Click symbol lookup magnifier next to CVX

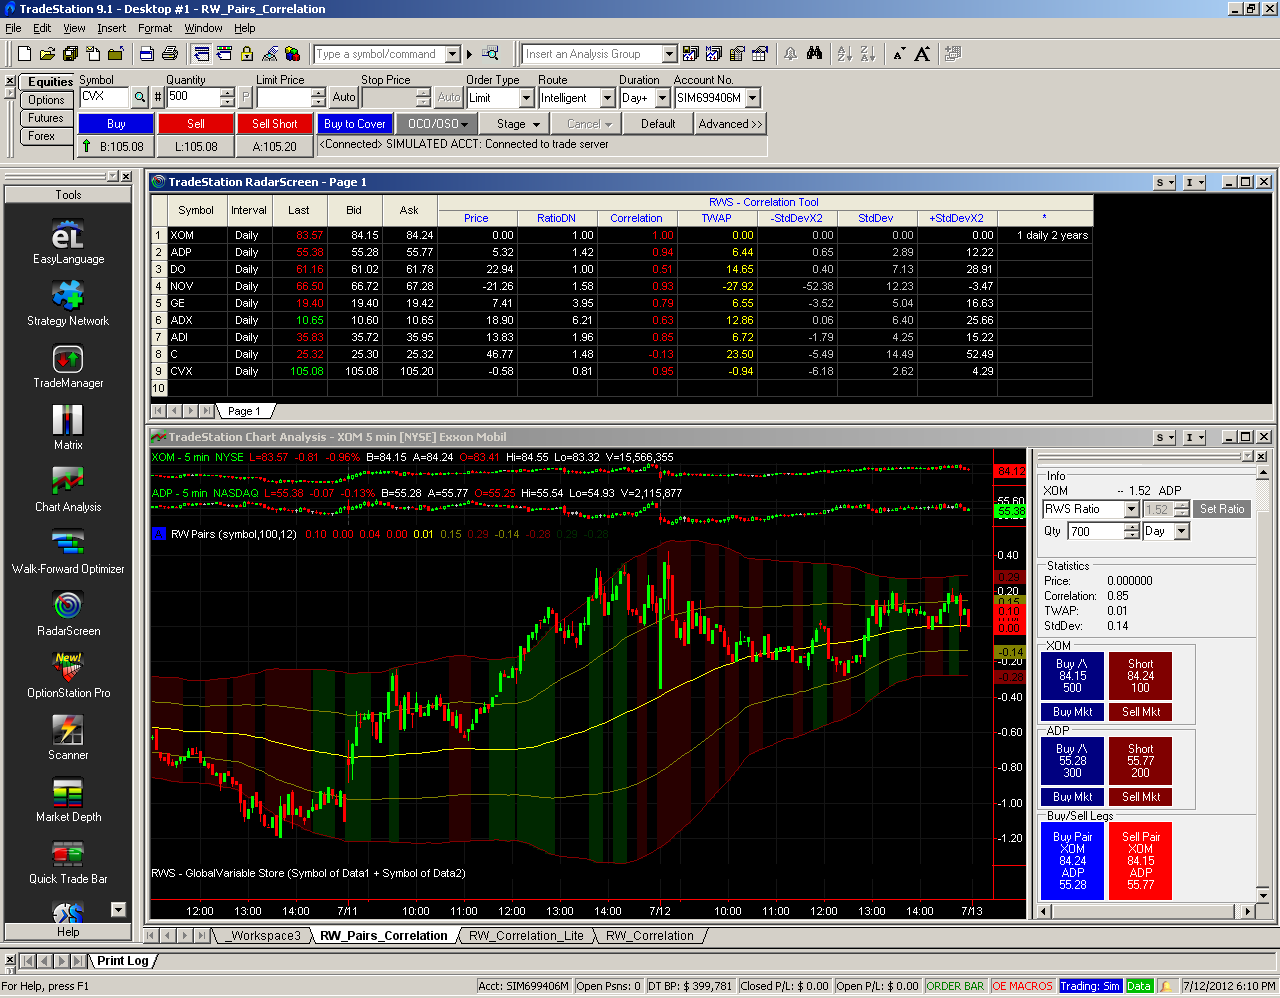[140, 97]
